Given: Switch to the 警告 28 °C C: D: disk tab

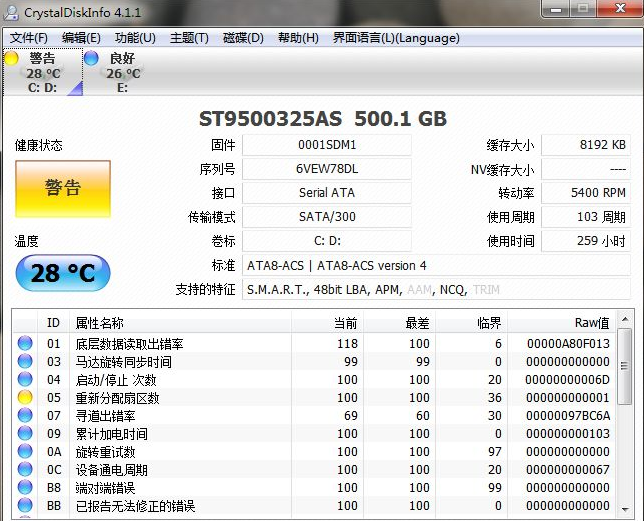Looking at the screenshot, I should coord(43,72).
